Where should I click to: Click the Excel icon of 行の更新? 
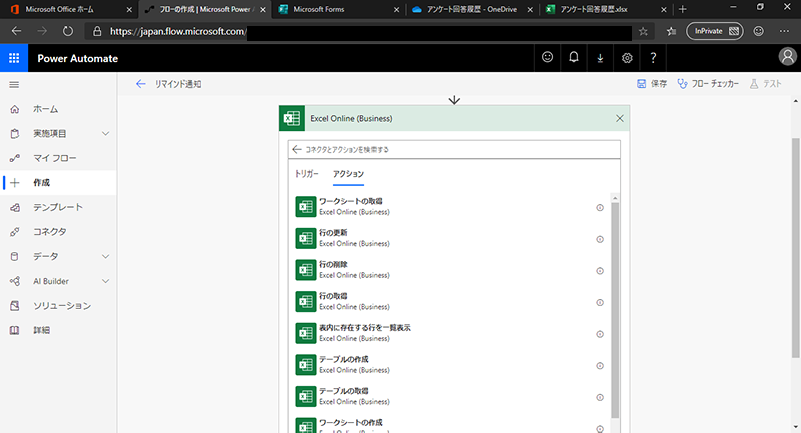[x=306, y=238]
